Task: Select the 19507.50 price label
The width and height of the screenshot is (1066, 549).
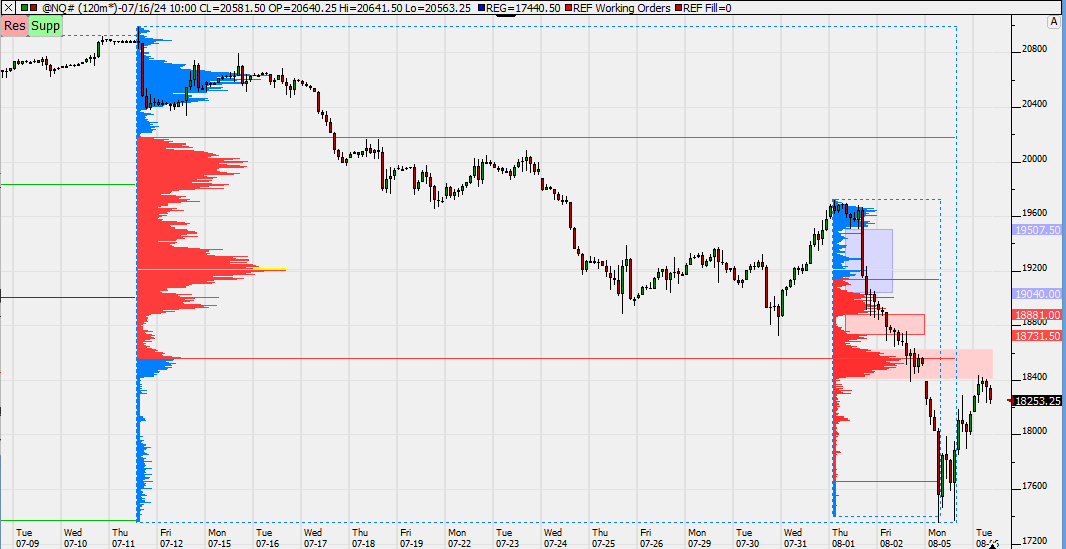Action: (x=1037, y=230)
